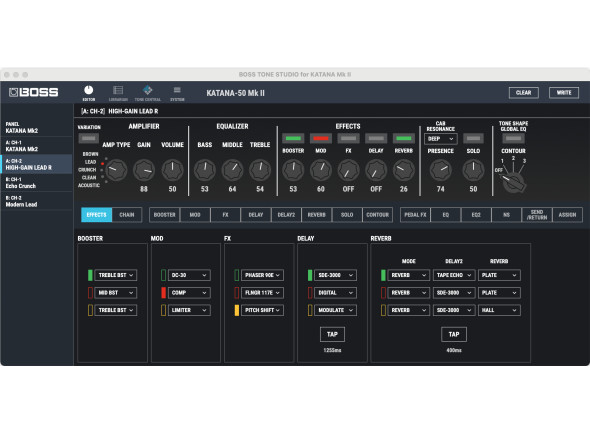The width and height of the screenshot is (590, 434).
Task: Open the Librarian icon
Action: 118,93
